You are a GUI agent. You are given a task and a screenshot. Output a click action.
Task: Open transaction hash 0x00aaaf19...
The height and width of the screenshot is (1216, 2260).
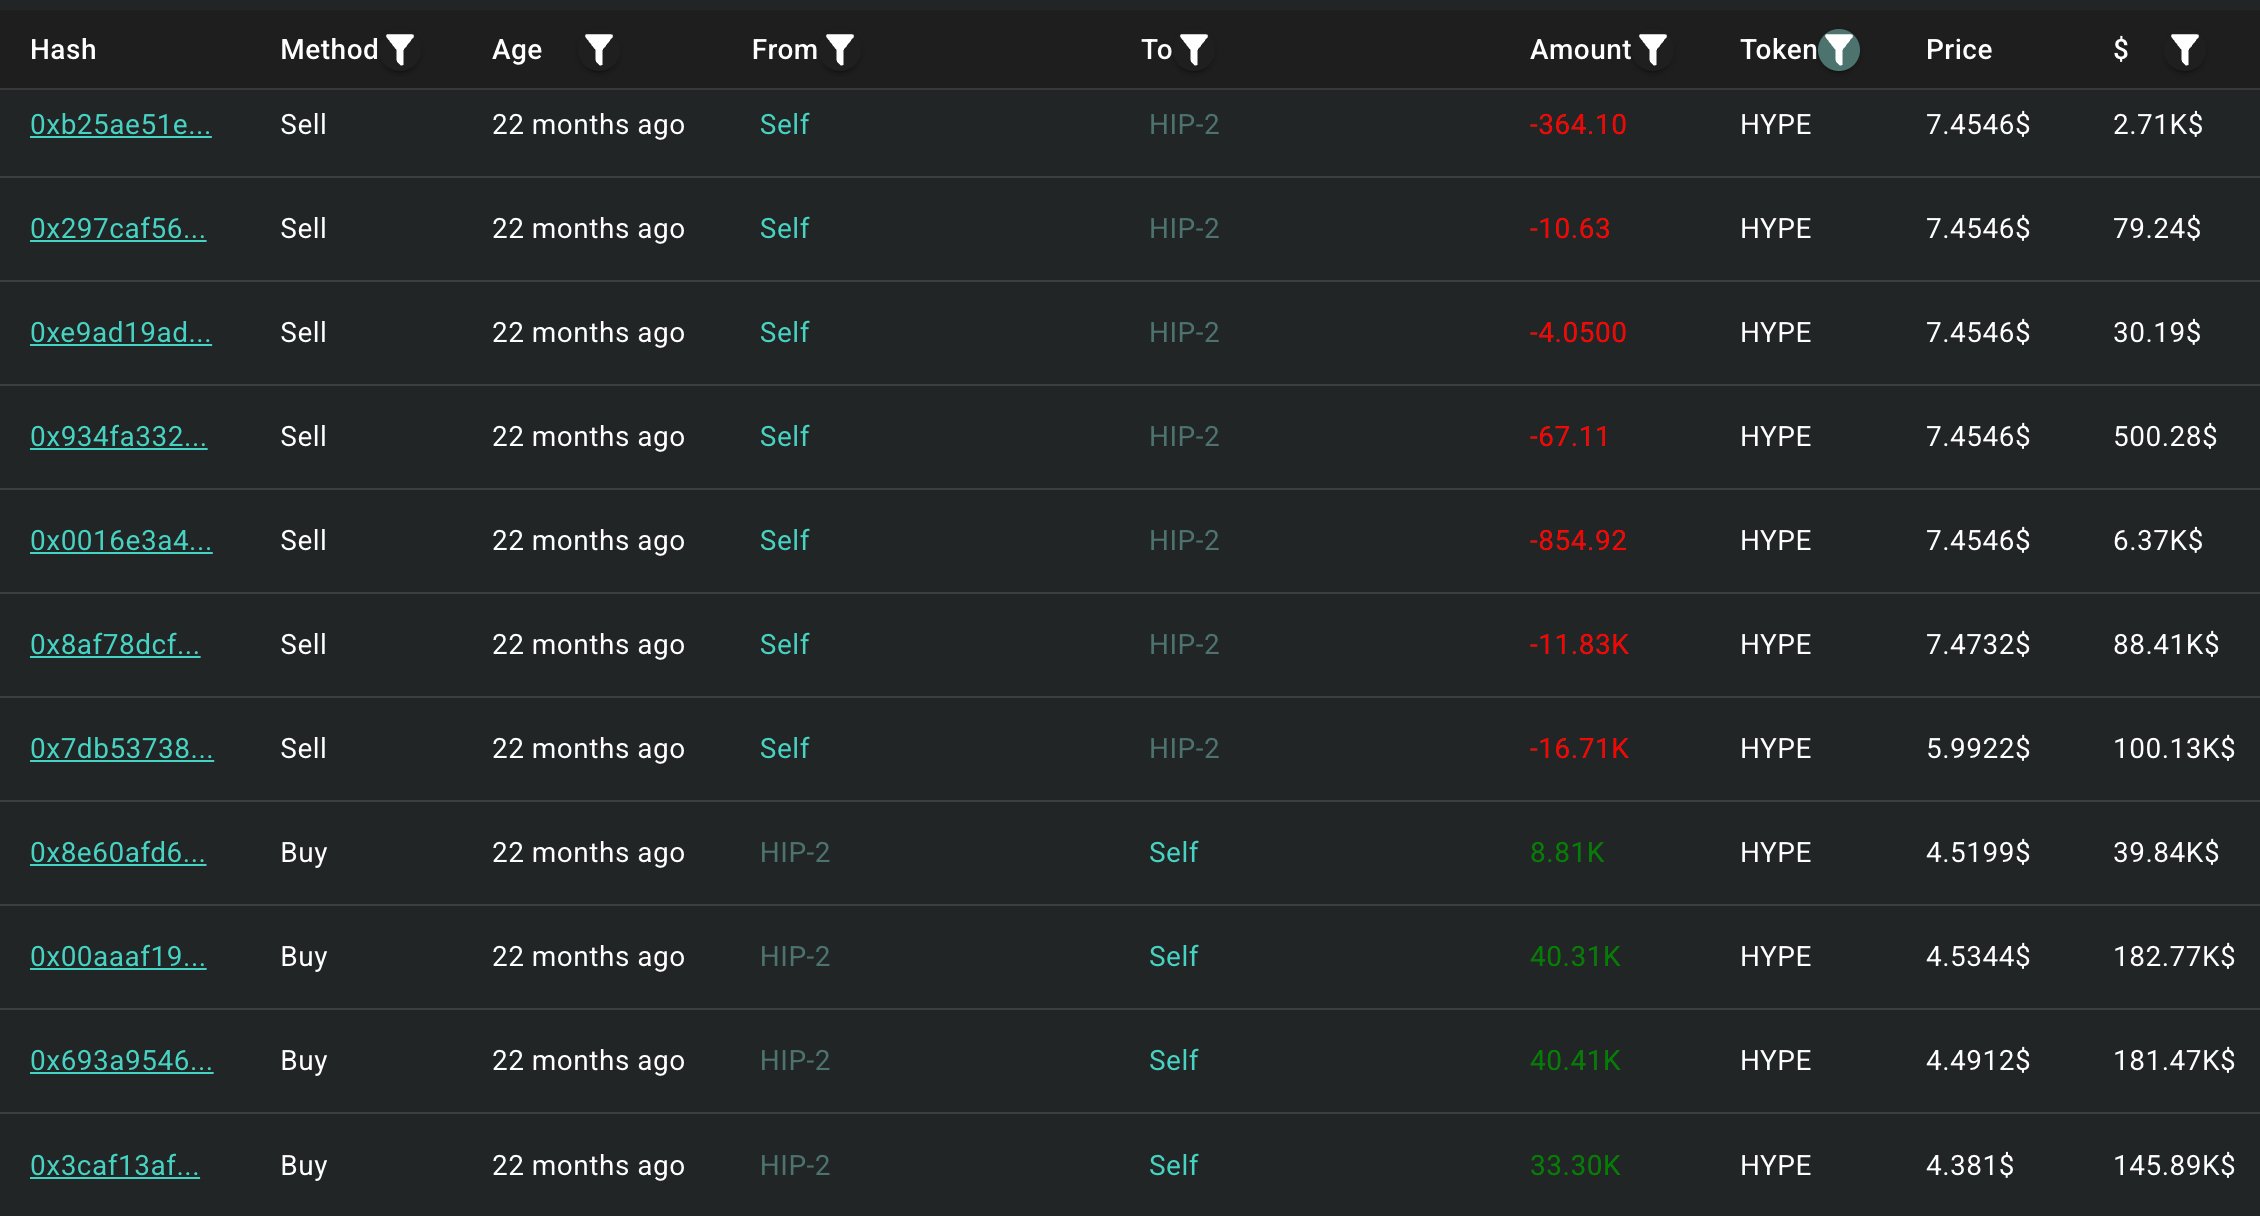(118, 956)
